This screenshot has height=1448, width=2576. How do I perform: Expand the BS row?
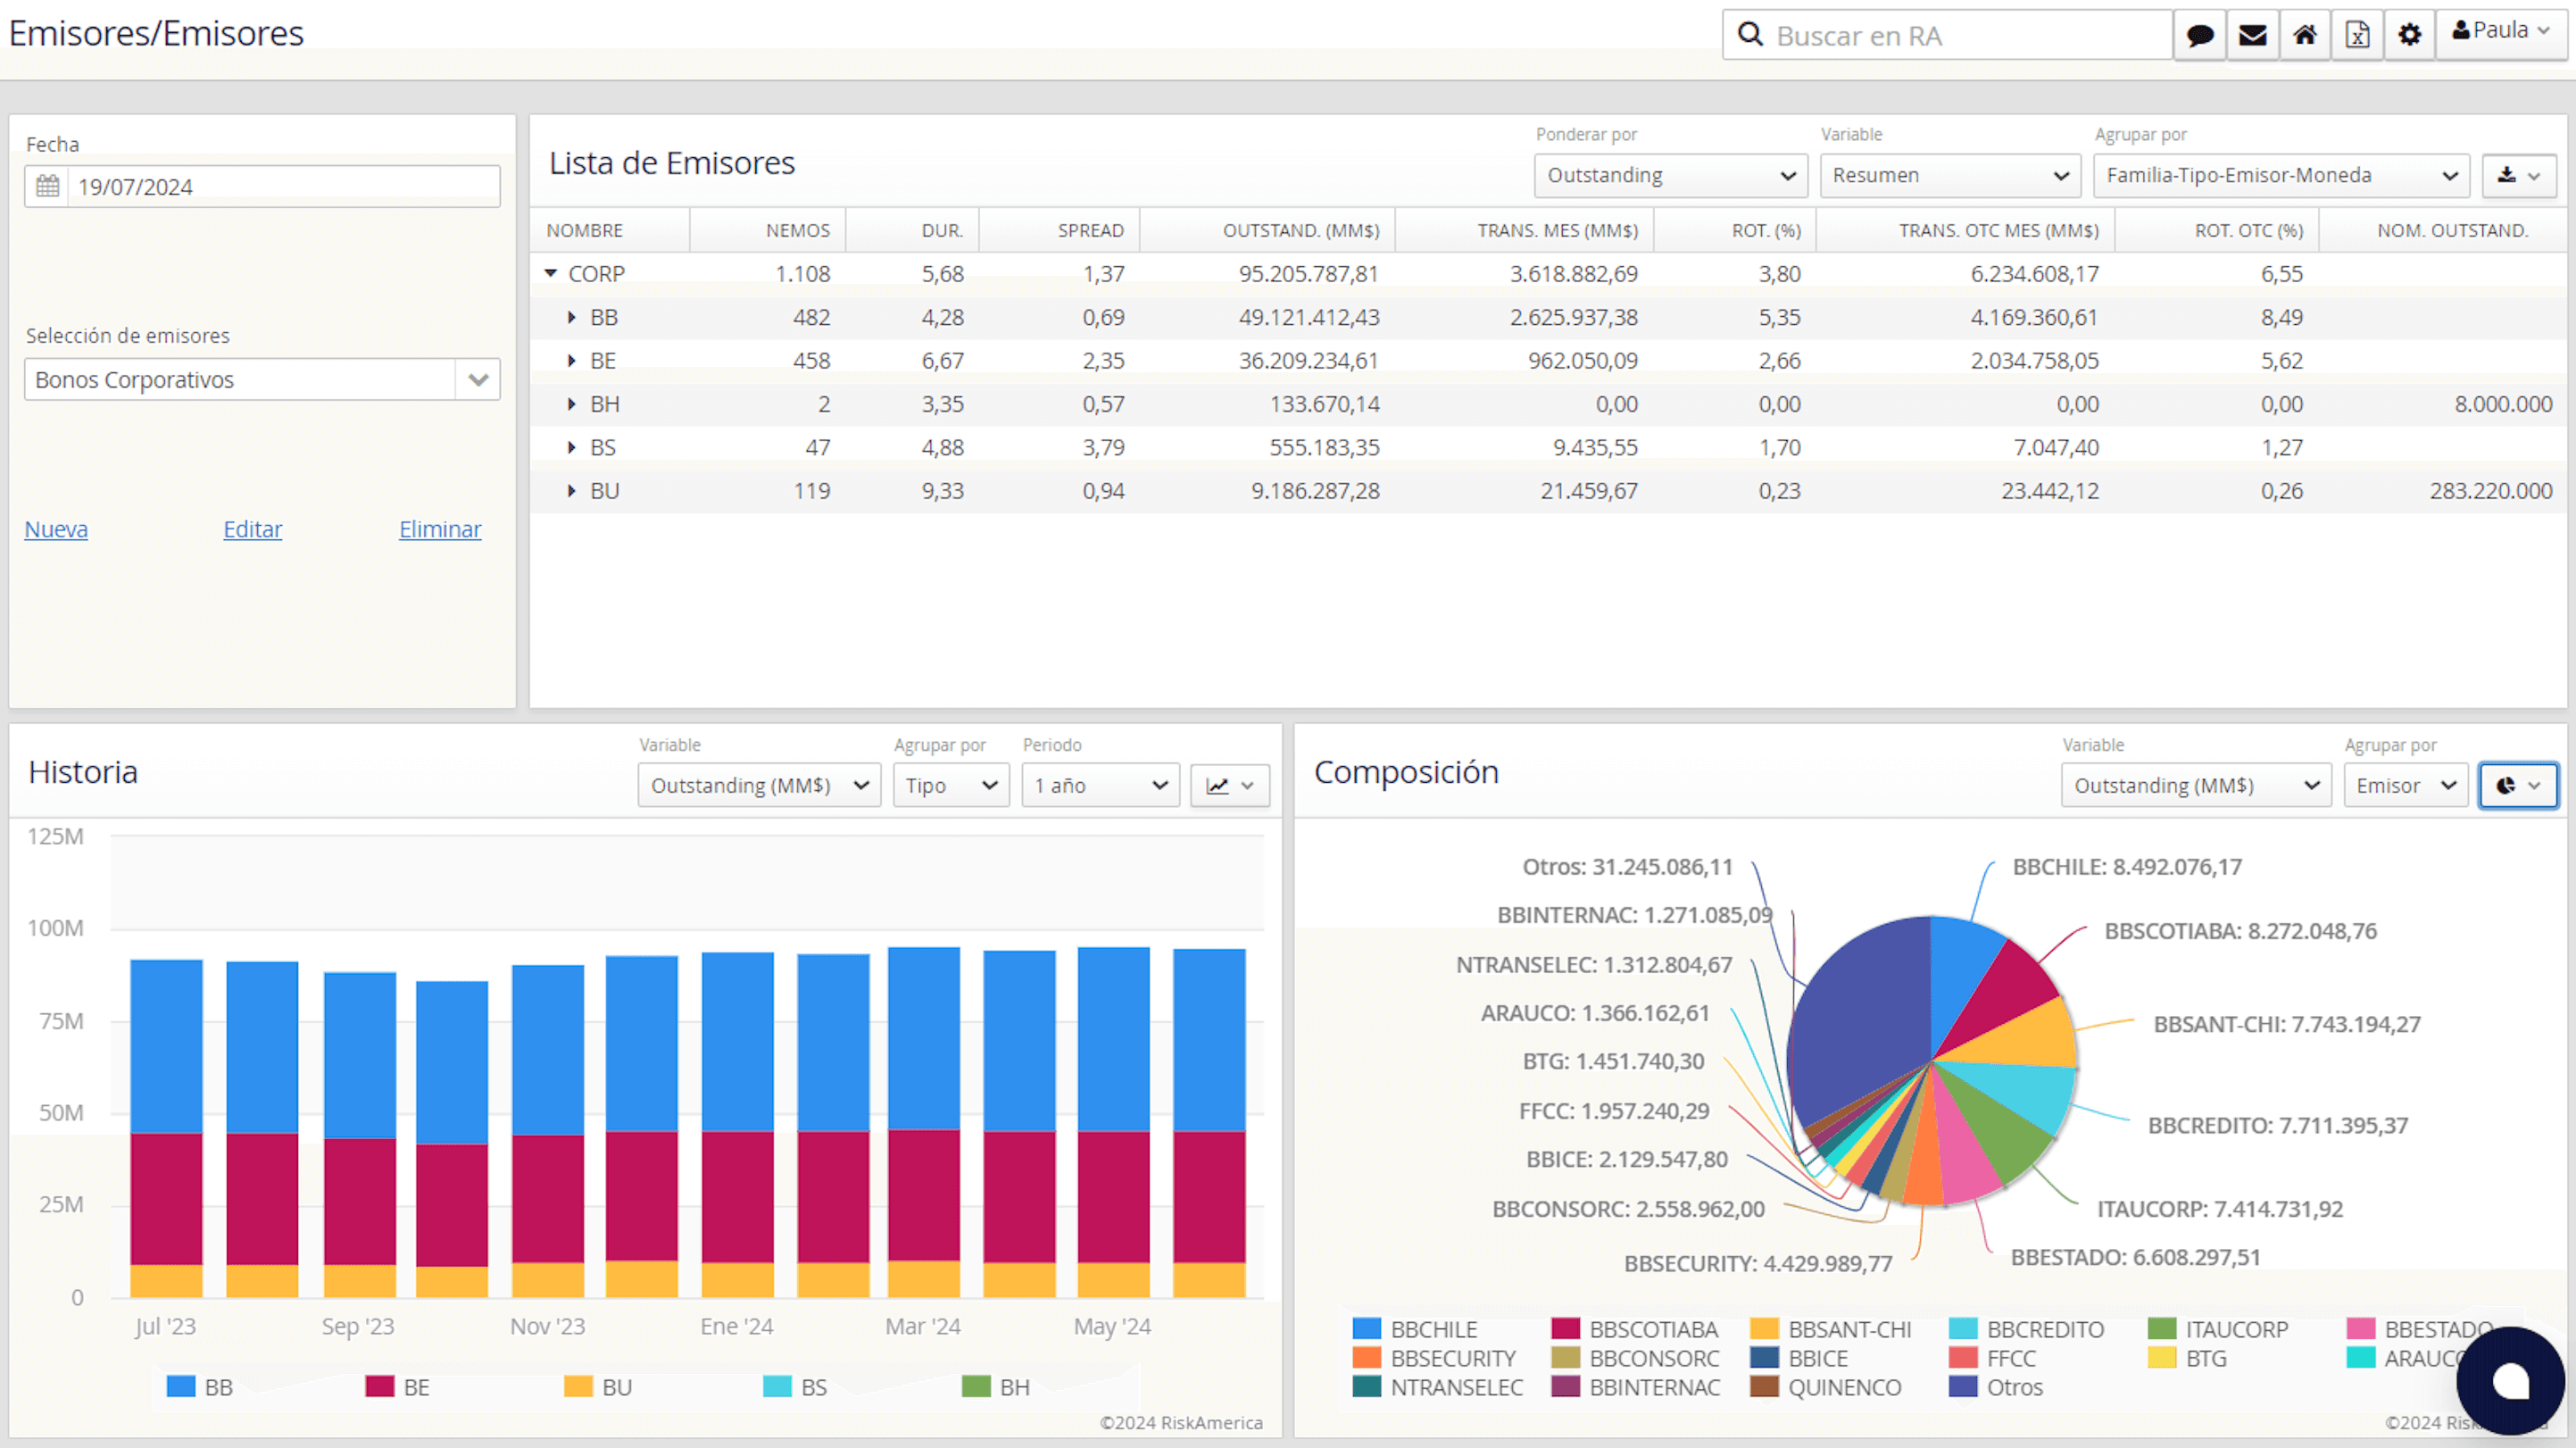click(572, 447)
